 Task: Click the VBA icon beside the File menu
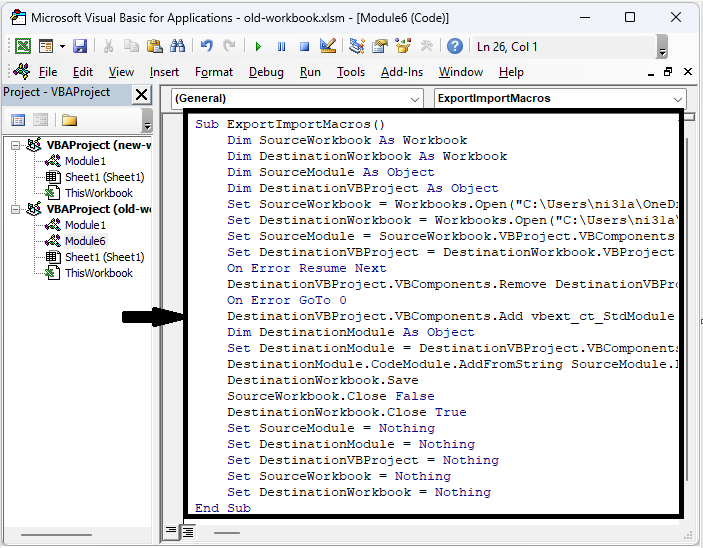point(22,71)
